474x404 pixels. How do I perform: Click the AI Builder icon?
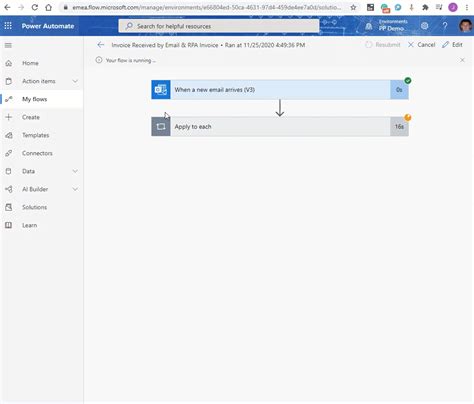click(x=9, y=189)
